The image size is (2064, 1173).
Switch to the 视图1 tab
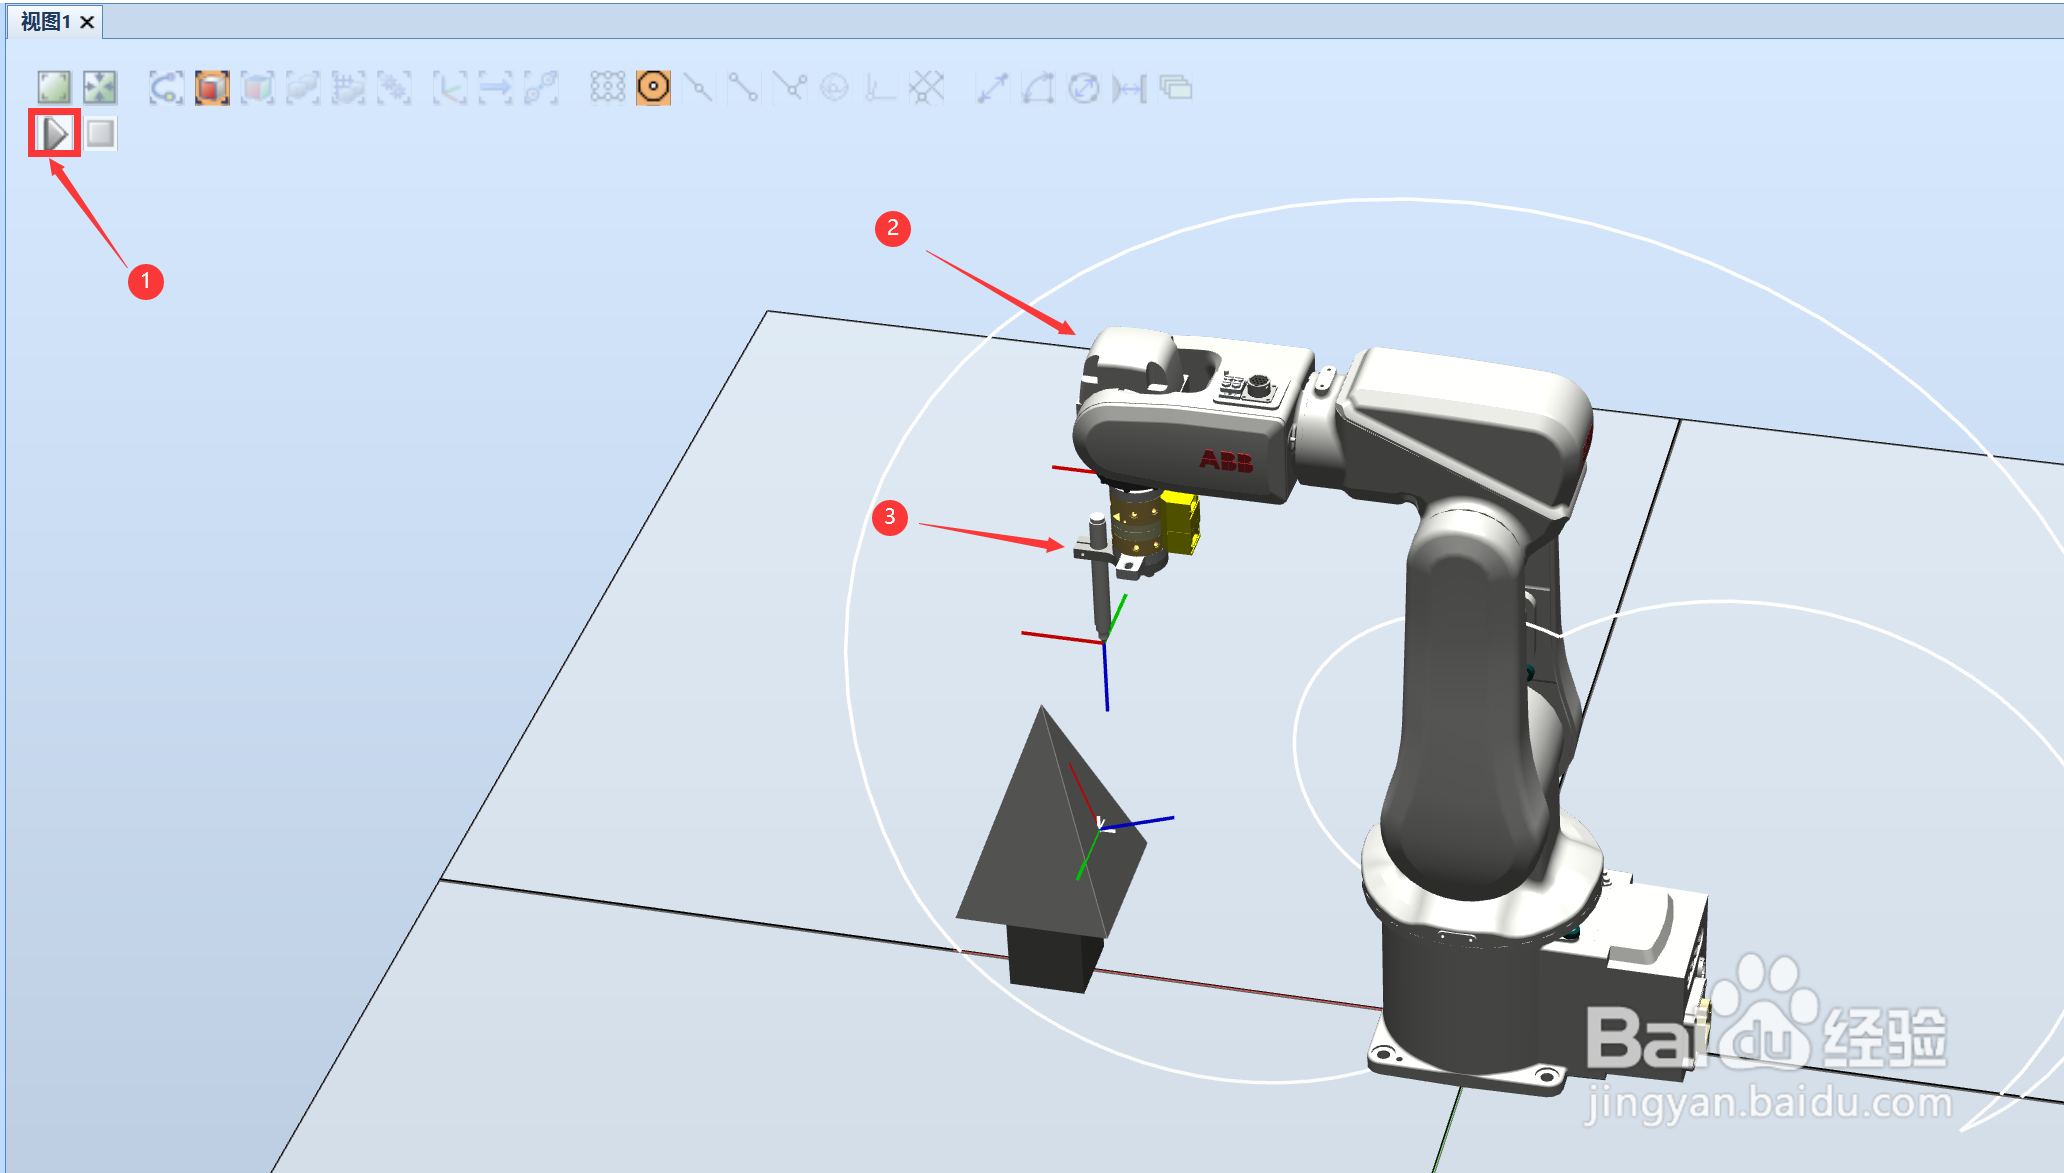[46, 21]
